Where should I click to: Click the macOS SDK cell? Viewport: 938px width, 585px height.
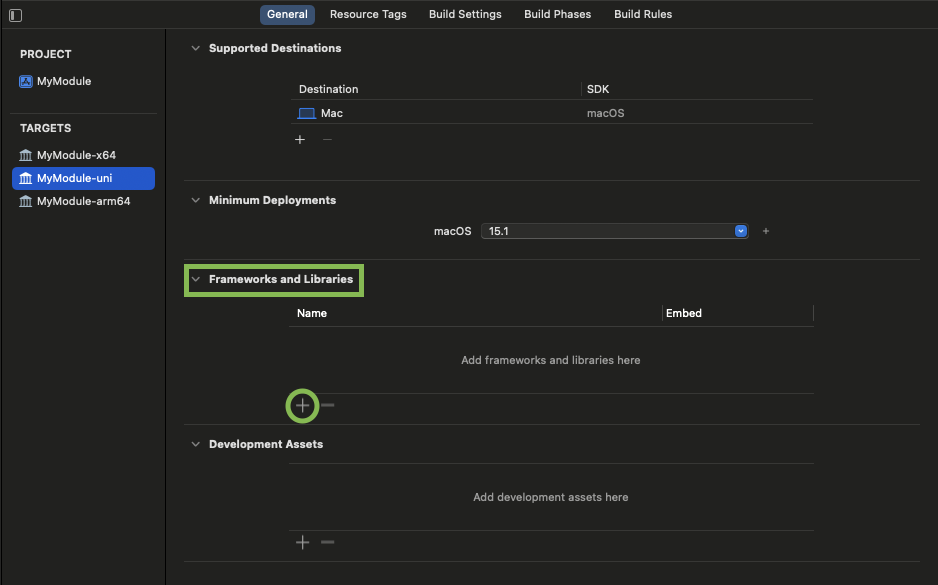[605, 114]
